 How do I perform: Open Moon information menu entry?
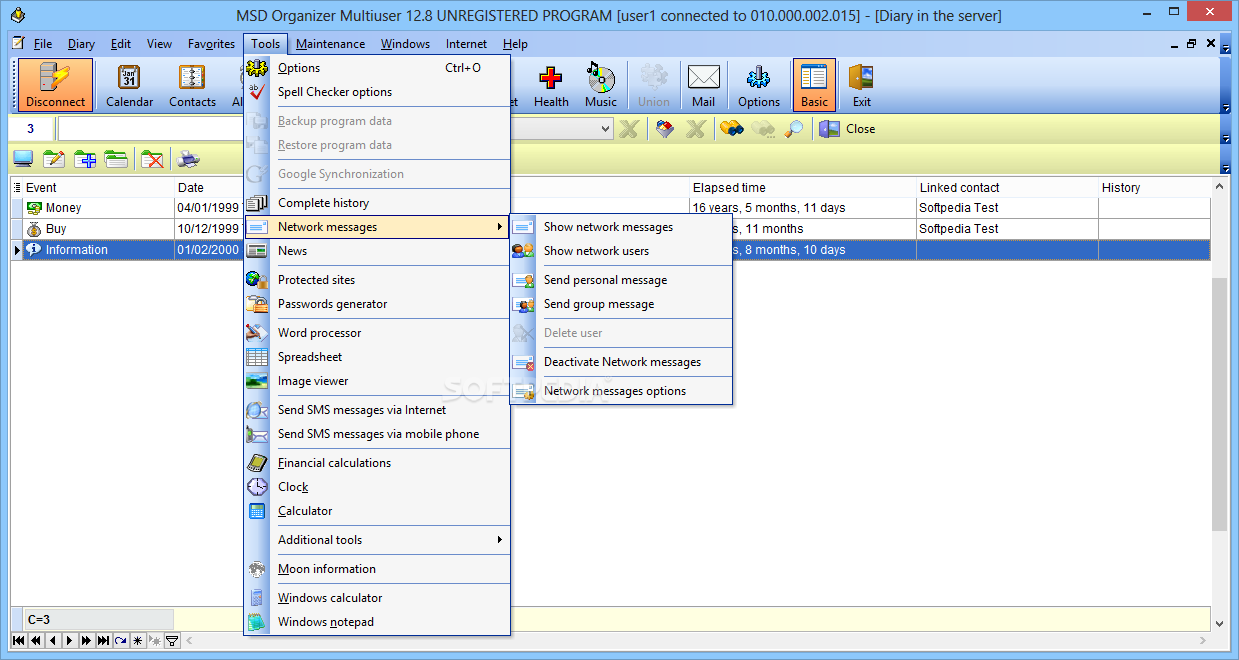click(x=377, y=569)
